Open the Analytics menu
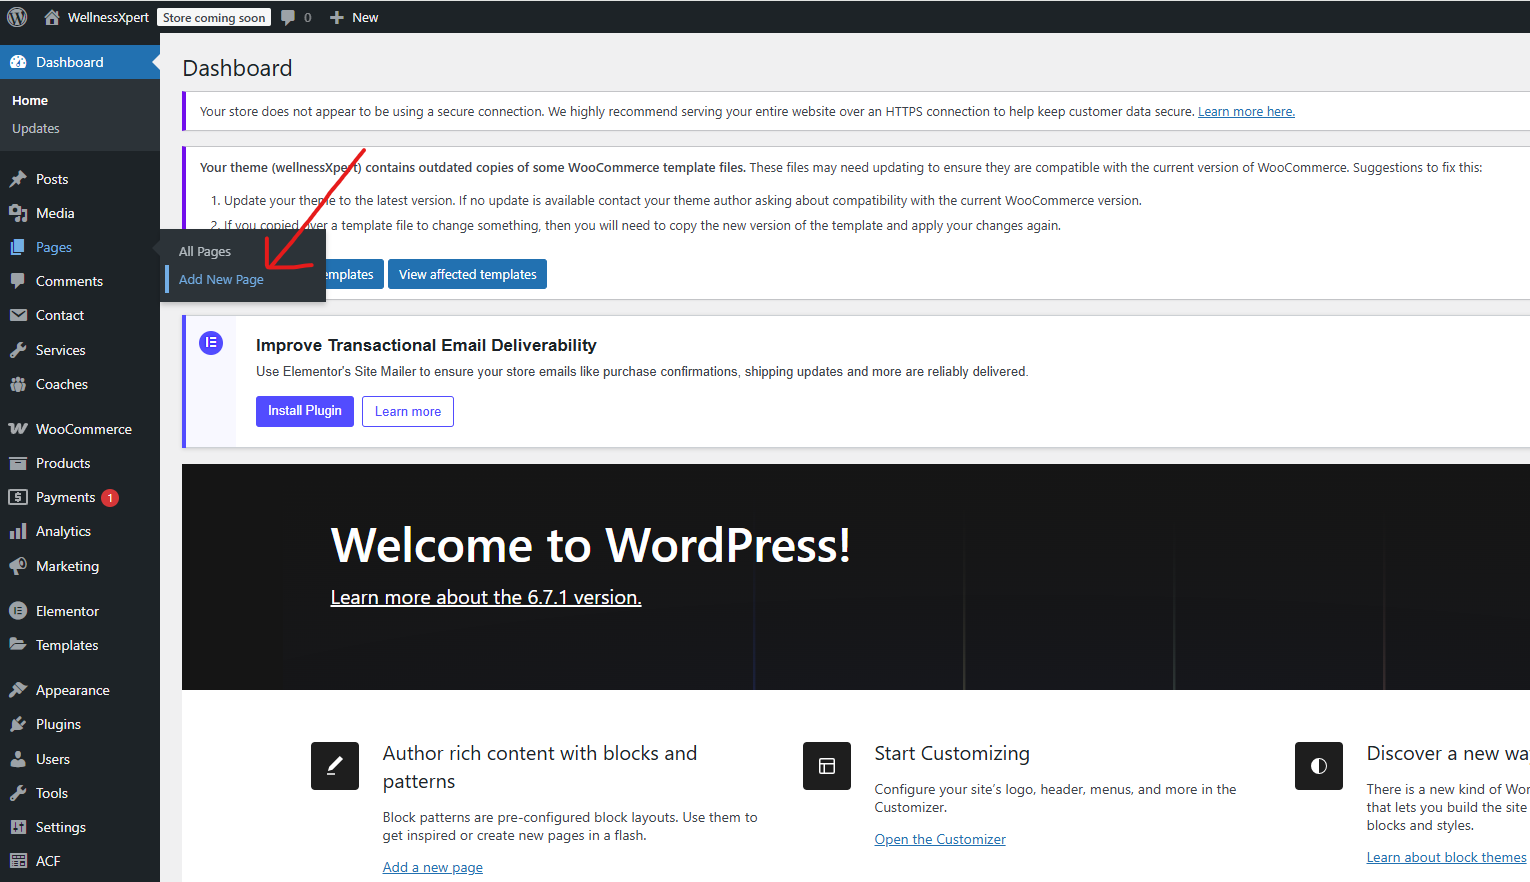 coord(80,531)
